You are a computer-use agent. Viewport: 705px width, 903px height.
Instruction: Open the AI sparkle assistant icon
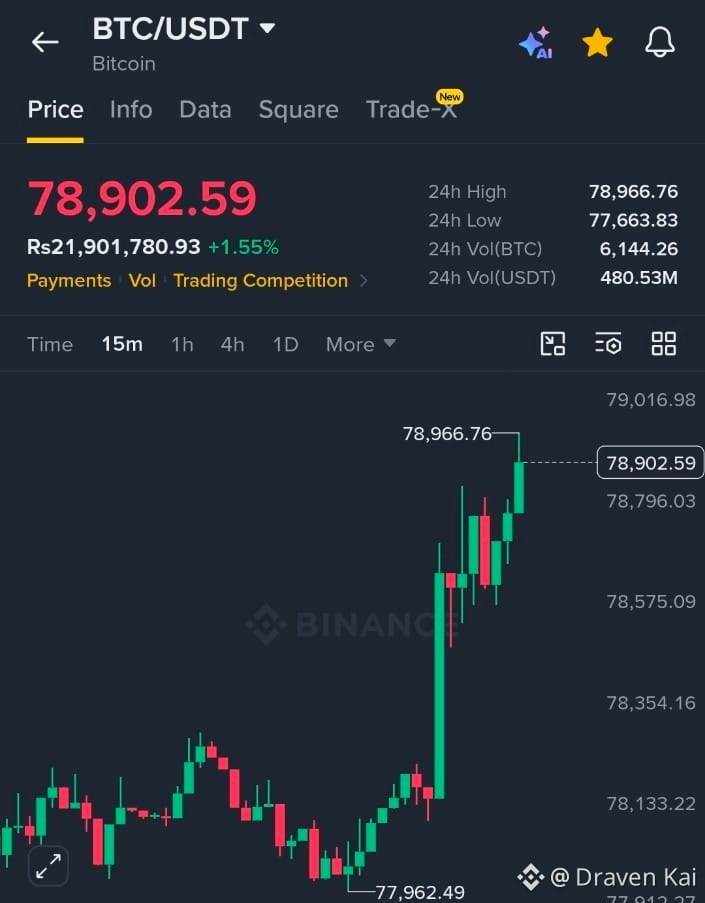[x=536, y=43]
